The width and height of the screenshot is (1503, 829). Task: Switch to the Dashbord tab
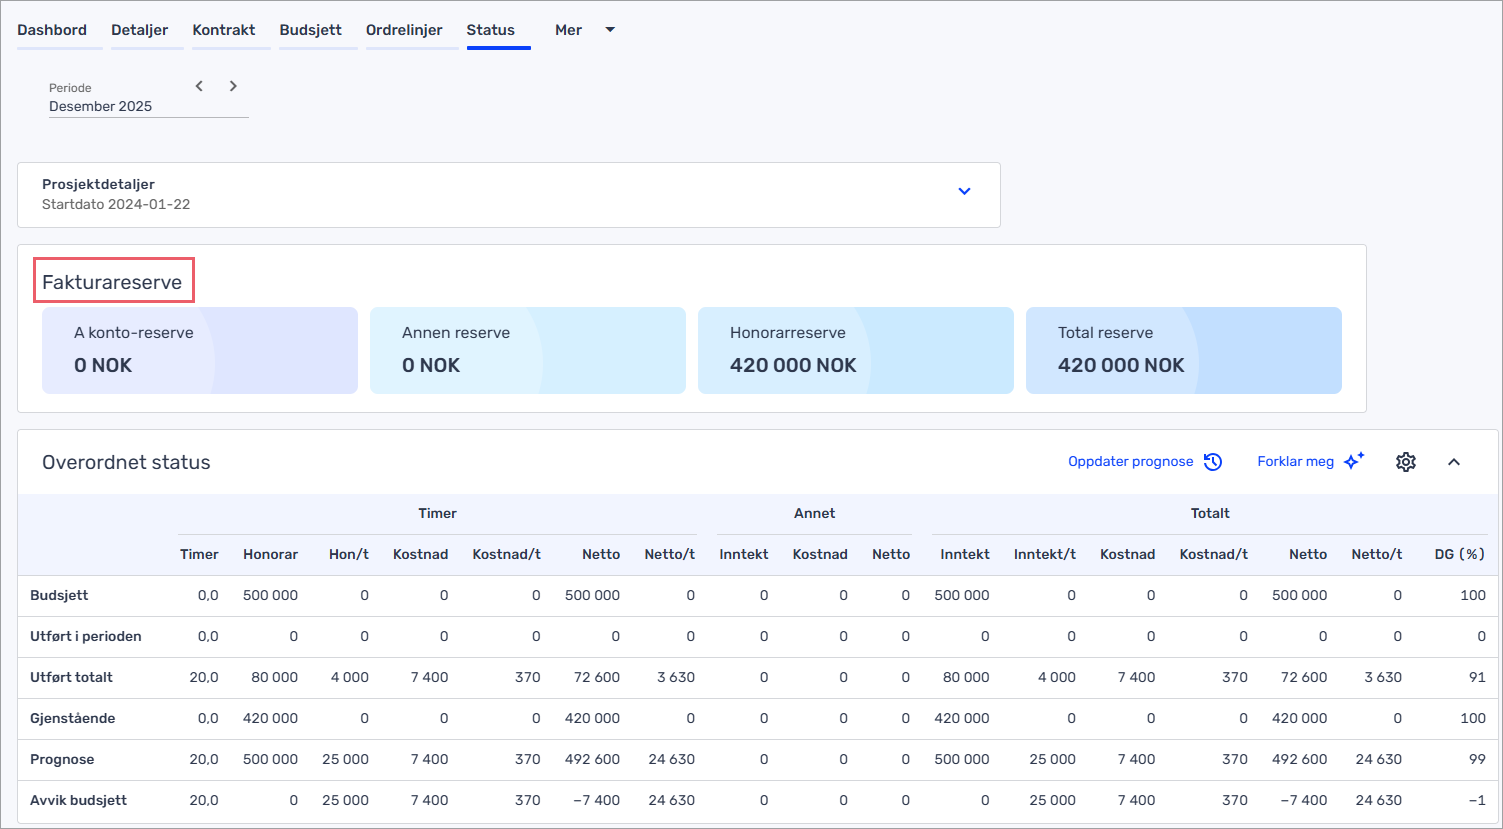52,30
